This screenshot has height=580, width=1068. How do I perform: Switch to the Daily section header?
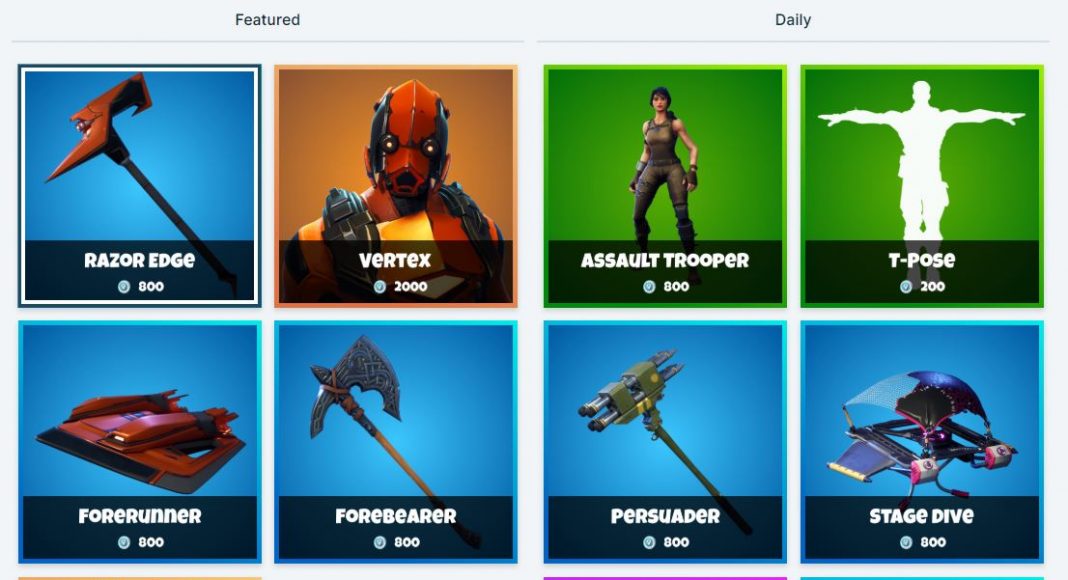(793, 20)
